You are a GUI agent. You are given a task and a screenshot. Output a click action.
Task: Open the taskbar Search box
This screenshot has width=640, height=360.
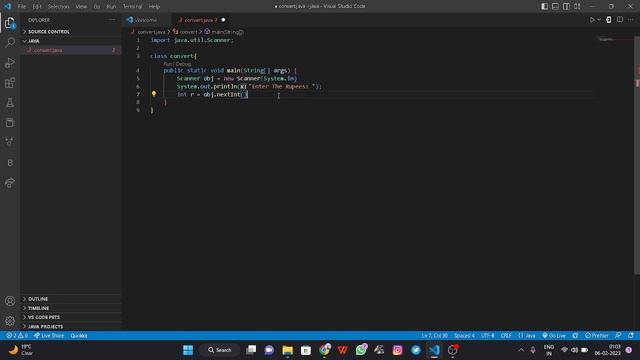coord(220,350)
